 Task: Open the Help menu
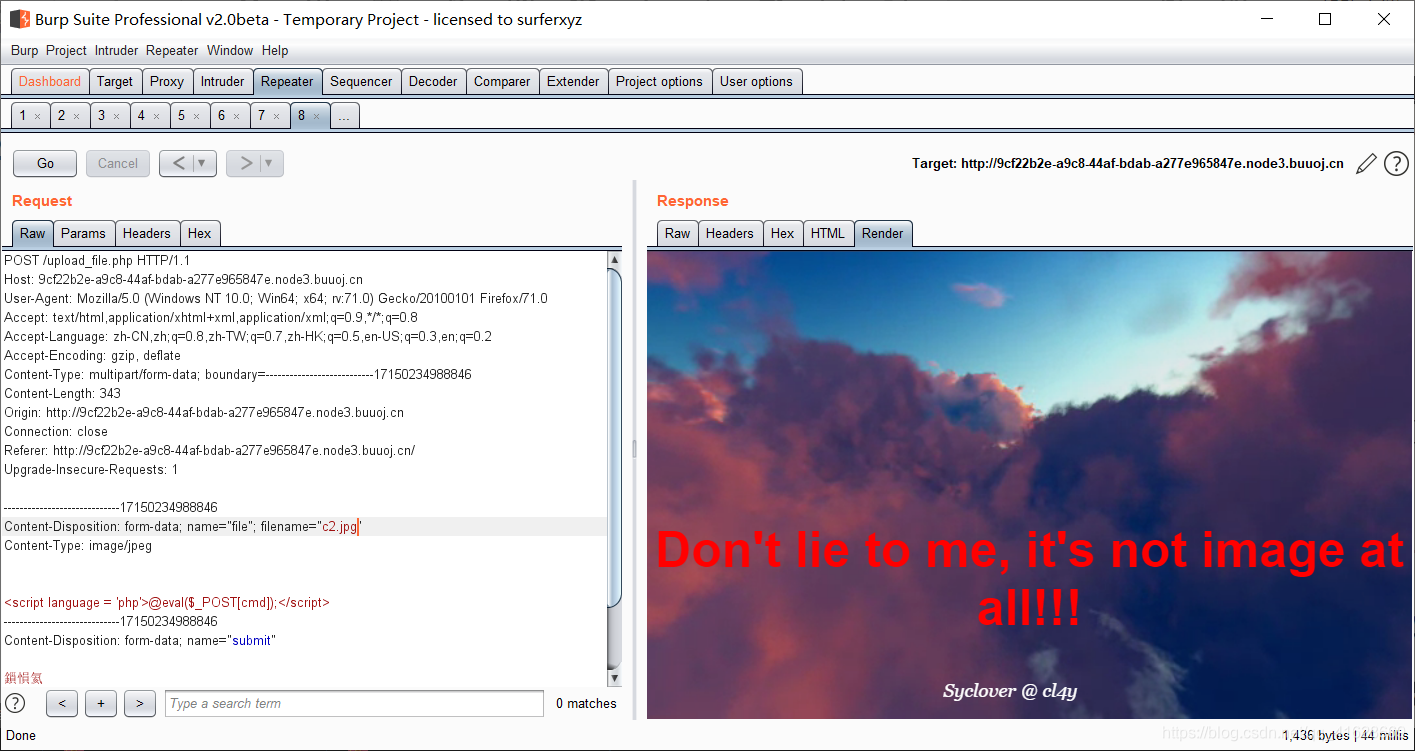click(275, 50)
